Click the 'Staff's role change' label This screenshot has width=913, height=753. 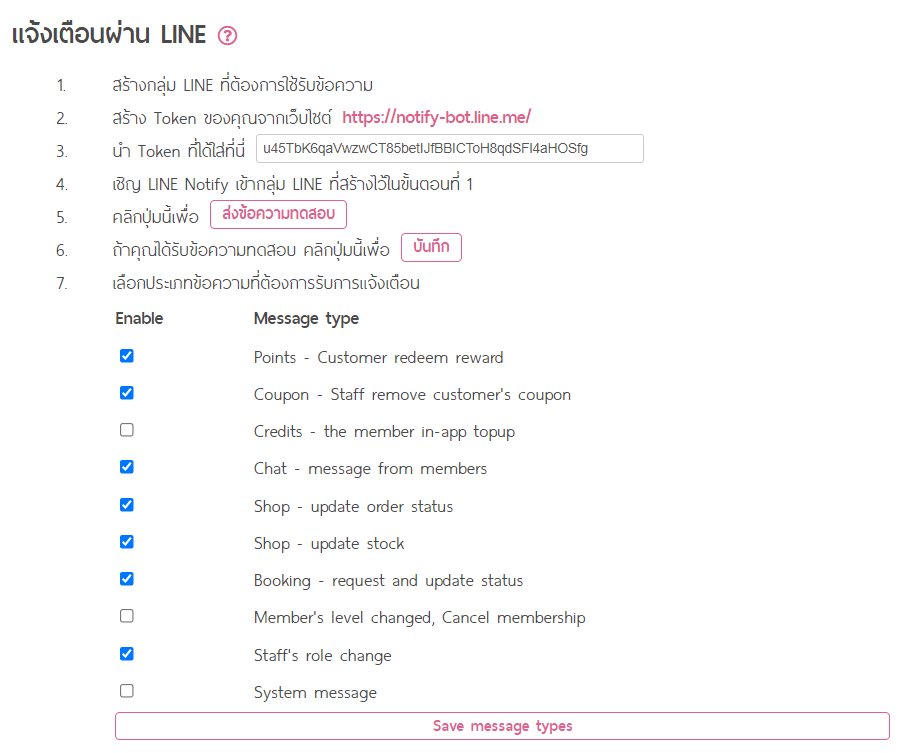[323, 656]
